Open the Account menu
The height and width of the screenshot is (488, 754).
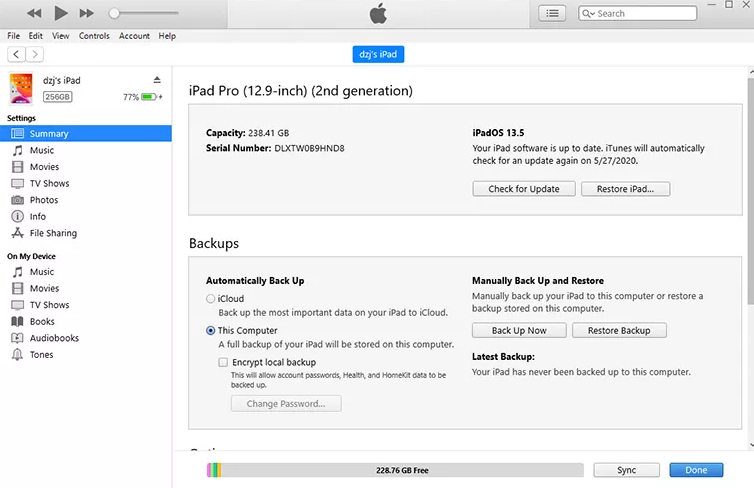pyautogui.click(x=134, y=36)
